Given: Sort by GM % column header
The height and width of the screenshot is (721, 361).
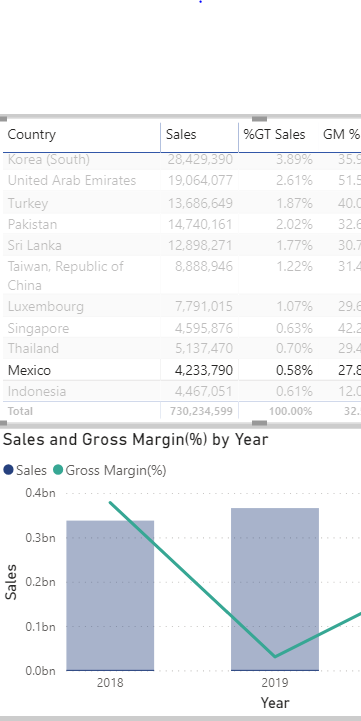Looking at the screenshot, I should pyautogui.click(x=341, y=134).
